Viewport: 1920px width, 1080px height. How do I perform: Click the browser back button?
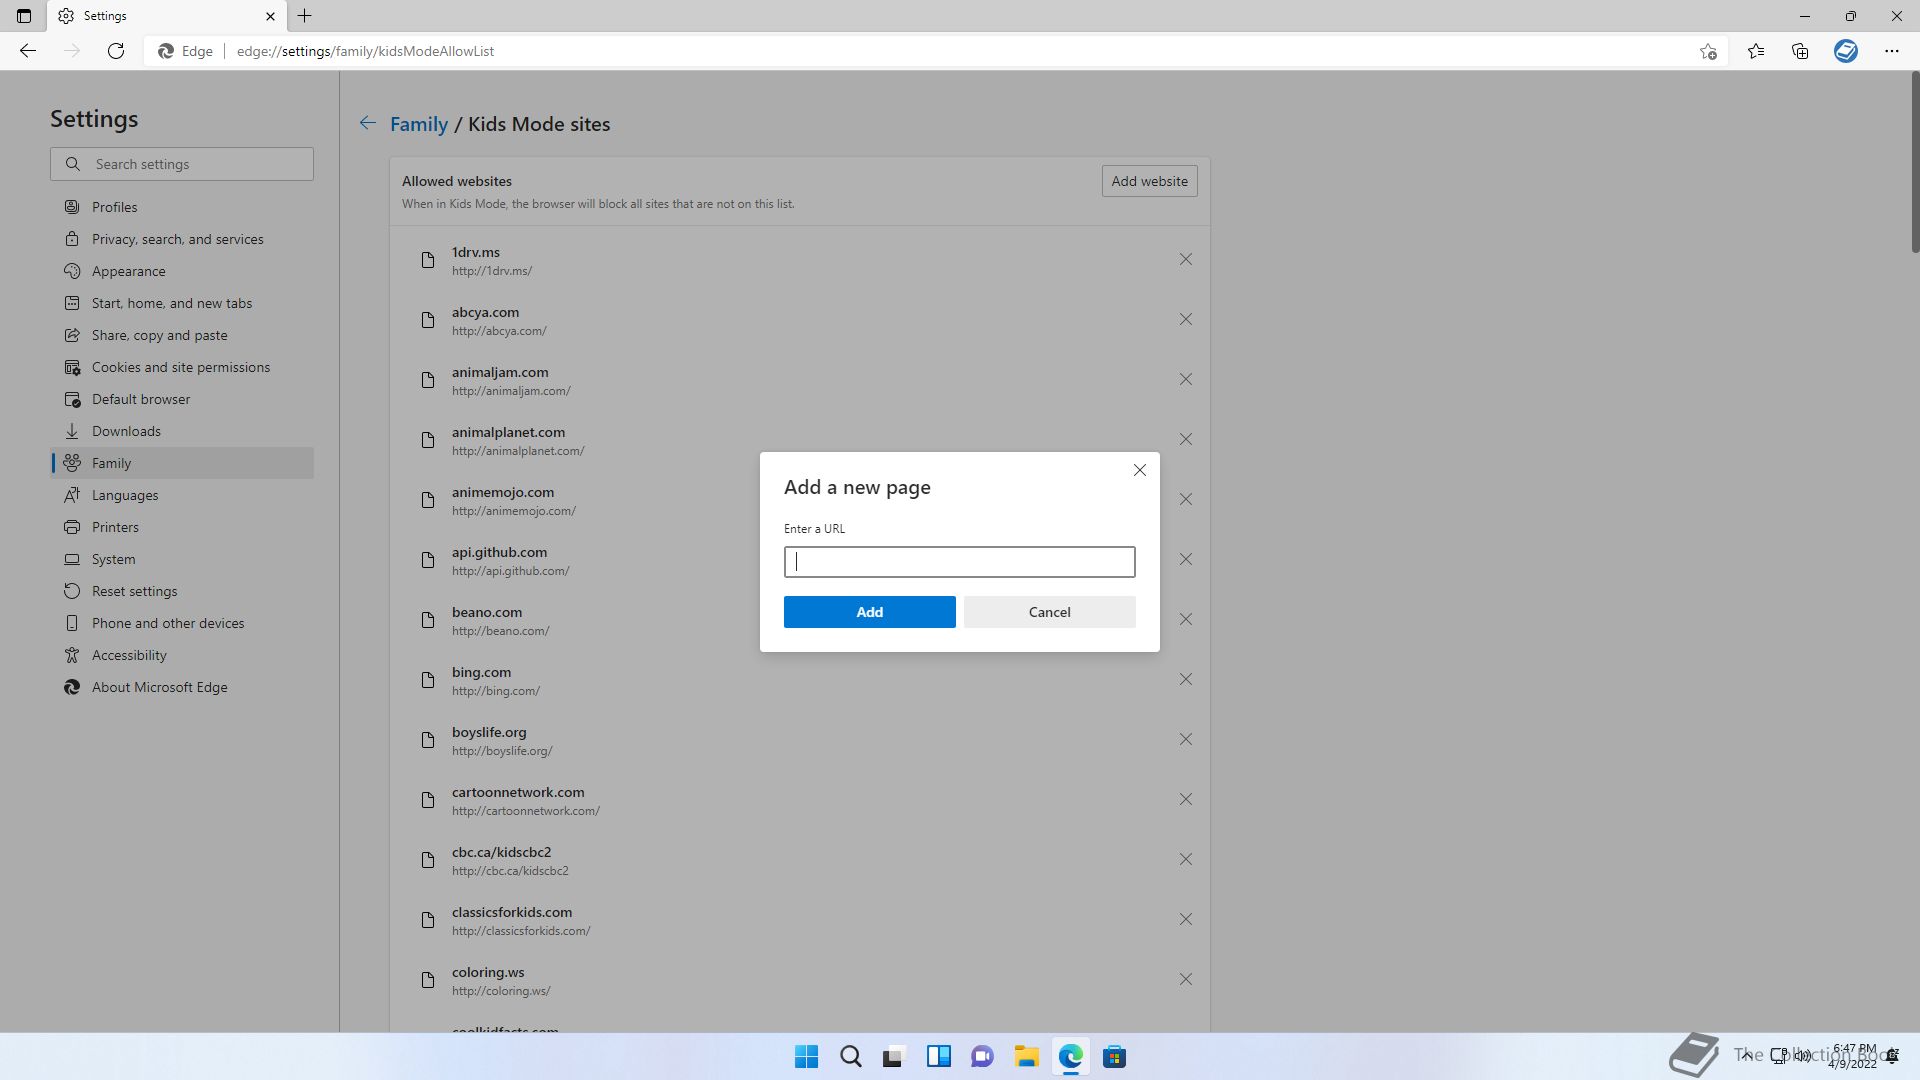coord(28,51)
